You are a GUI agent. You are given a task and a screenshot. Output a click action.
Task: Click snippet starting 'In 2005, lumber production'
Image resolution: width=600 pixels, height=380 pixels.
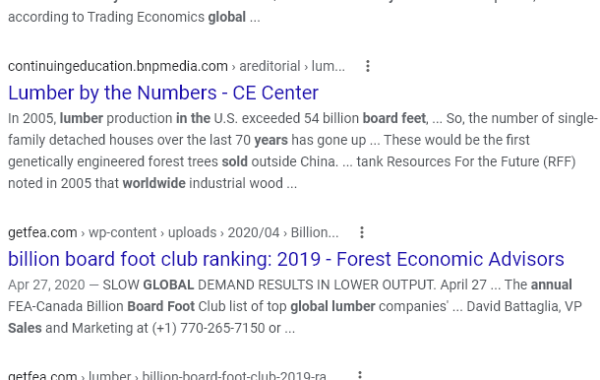click(x=302, y=151)
